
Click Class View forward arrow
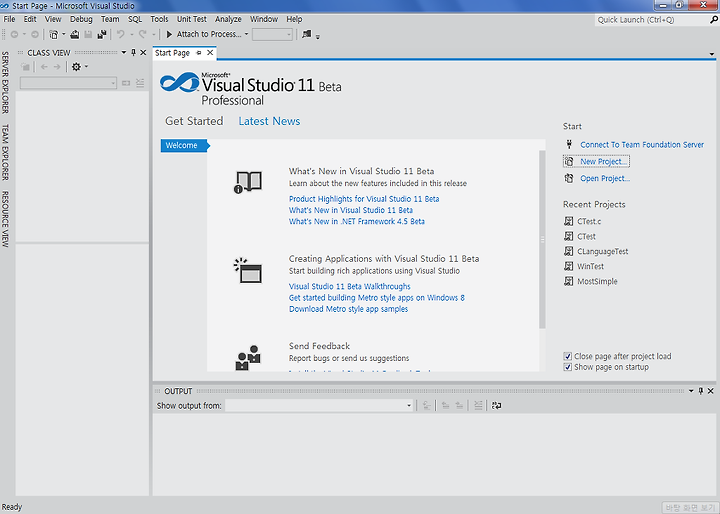57,67
